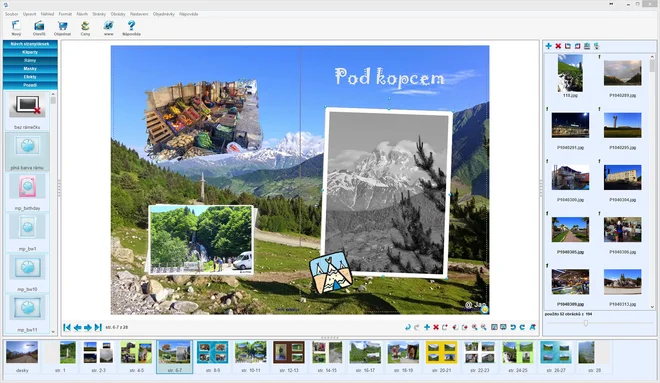Viewport: 660px width, 383px height.
Task: Open the Náhled menu
Action: pos(47,14)
